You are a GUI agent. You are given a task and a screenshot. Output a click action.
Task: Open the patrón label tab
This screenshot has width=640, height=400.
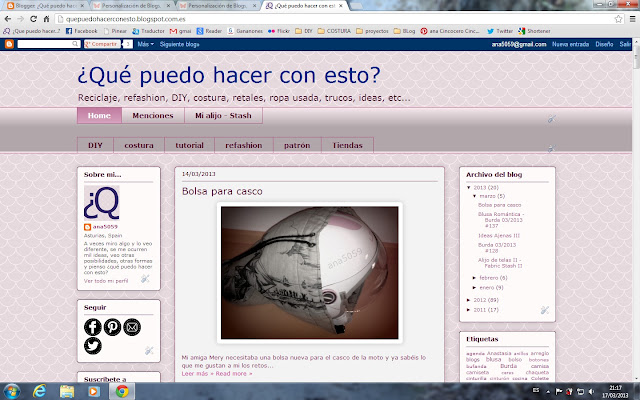(x=297, y=145)
